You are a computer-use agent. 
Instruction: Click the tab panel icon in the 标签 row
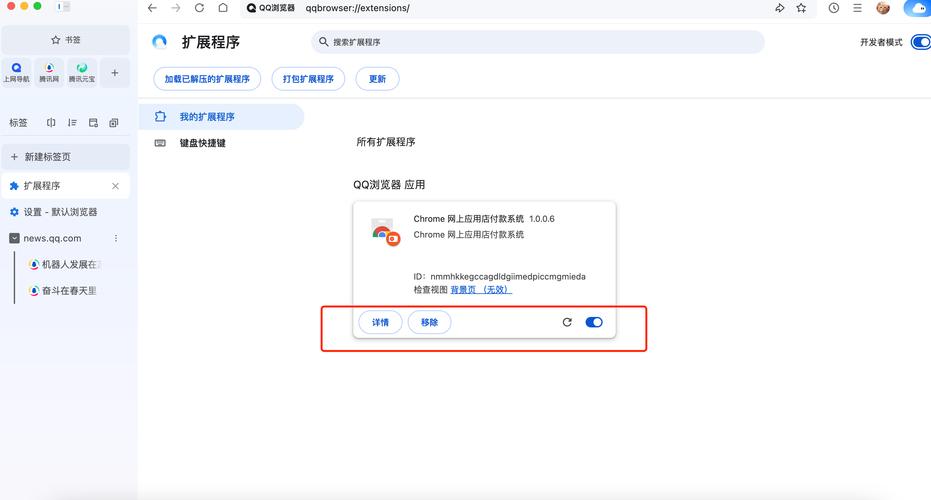click(93, 122)
